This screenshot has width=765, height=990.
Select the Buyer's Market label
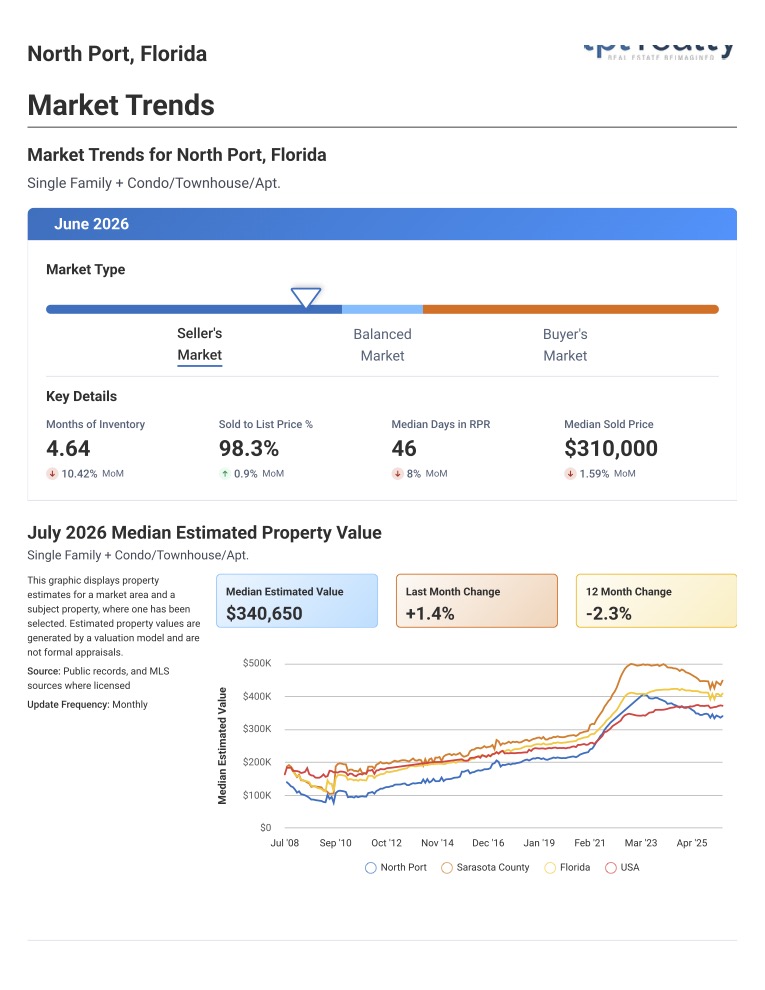coord(565,345)
